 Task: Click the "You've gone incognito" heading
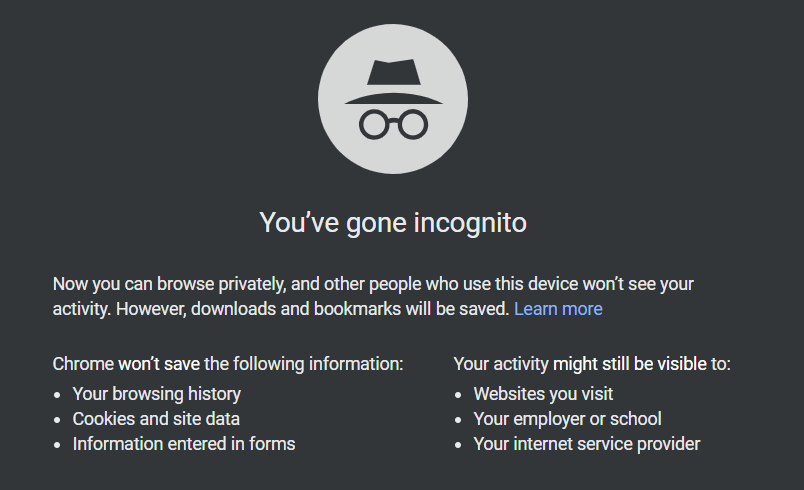(393, 222)
